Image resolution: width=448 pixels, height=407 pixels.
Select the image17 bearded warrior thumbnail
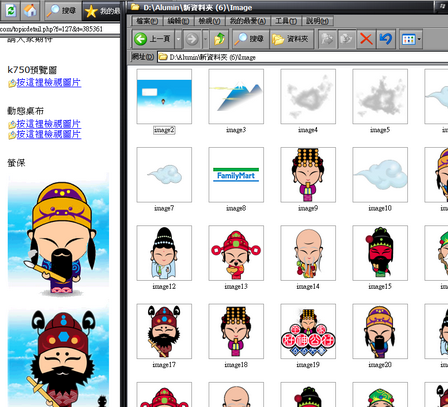point(164,331)
